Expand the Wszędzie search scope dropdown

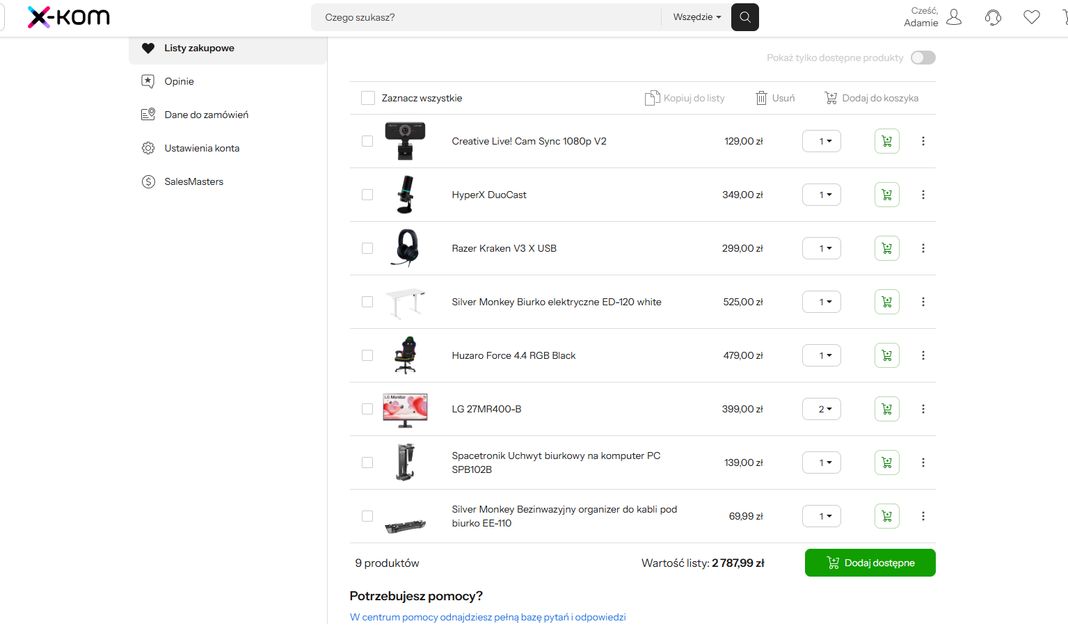(x=697, y=17)
